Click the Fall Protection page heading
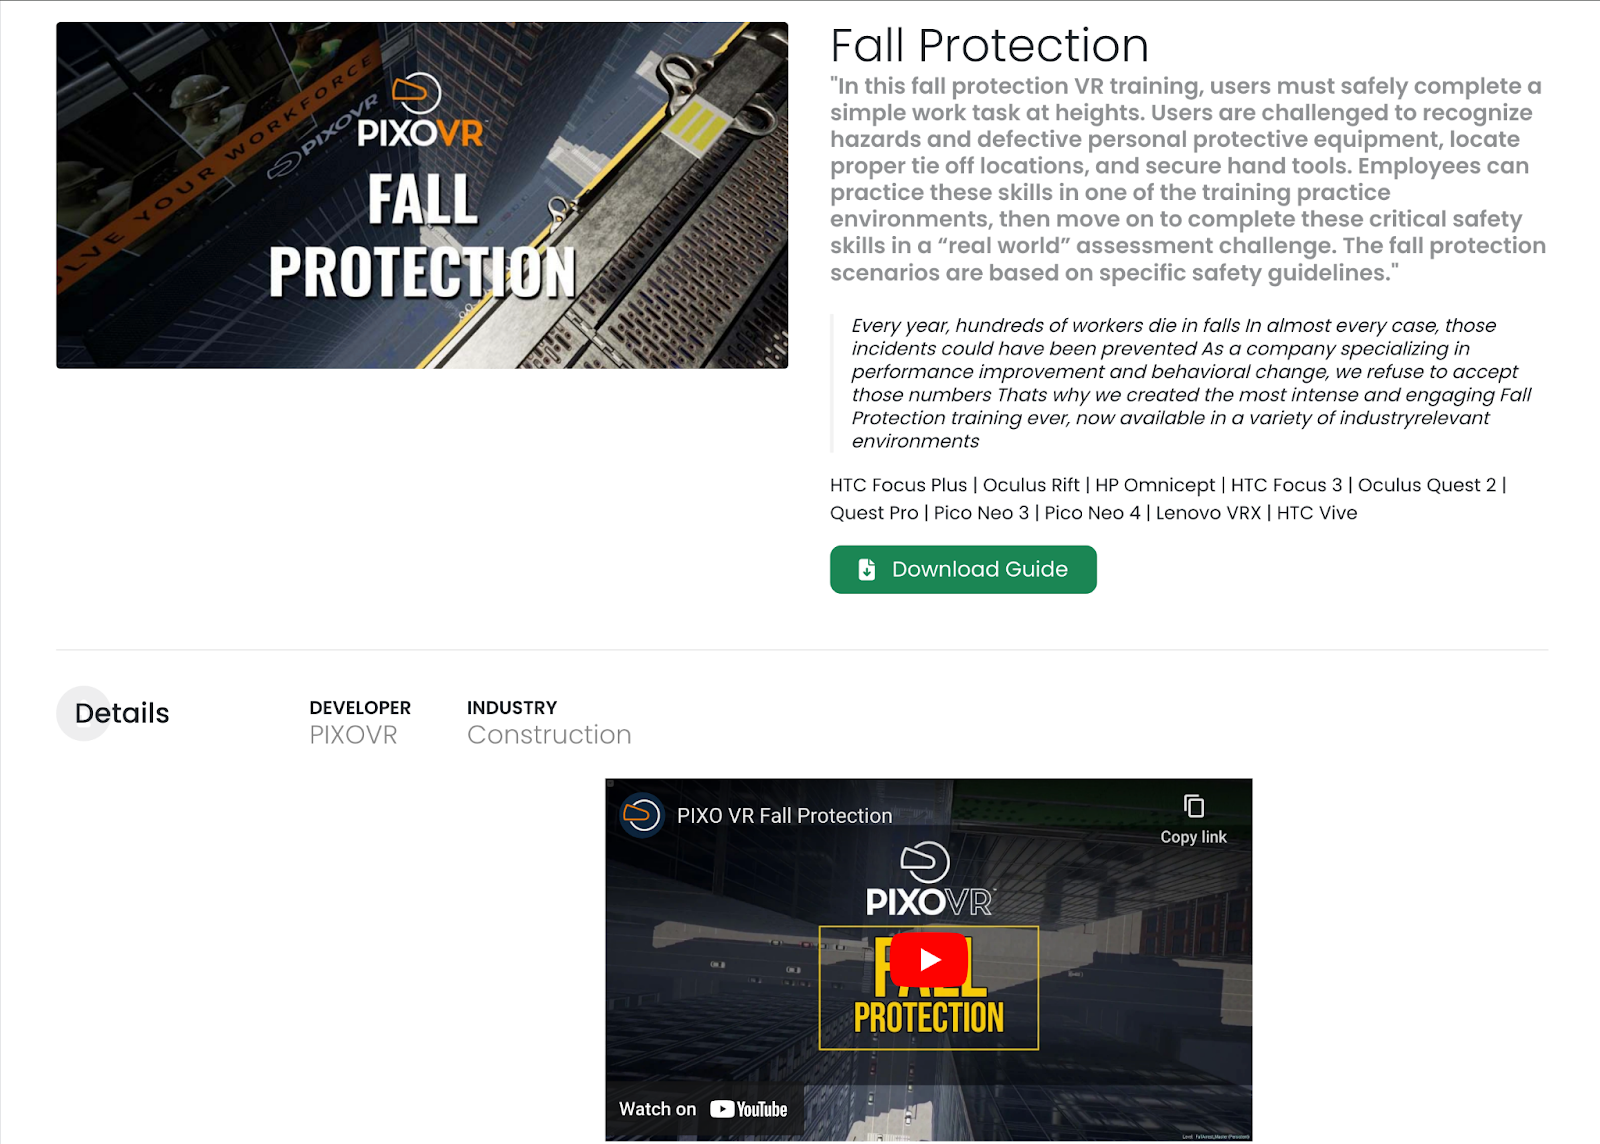 point(989,46)
